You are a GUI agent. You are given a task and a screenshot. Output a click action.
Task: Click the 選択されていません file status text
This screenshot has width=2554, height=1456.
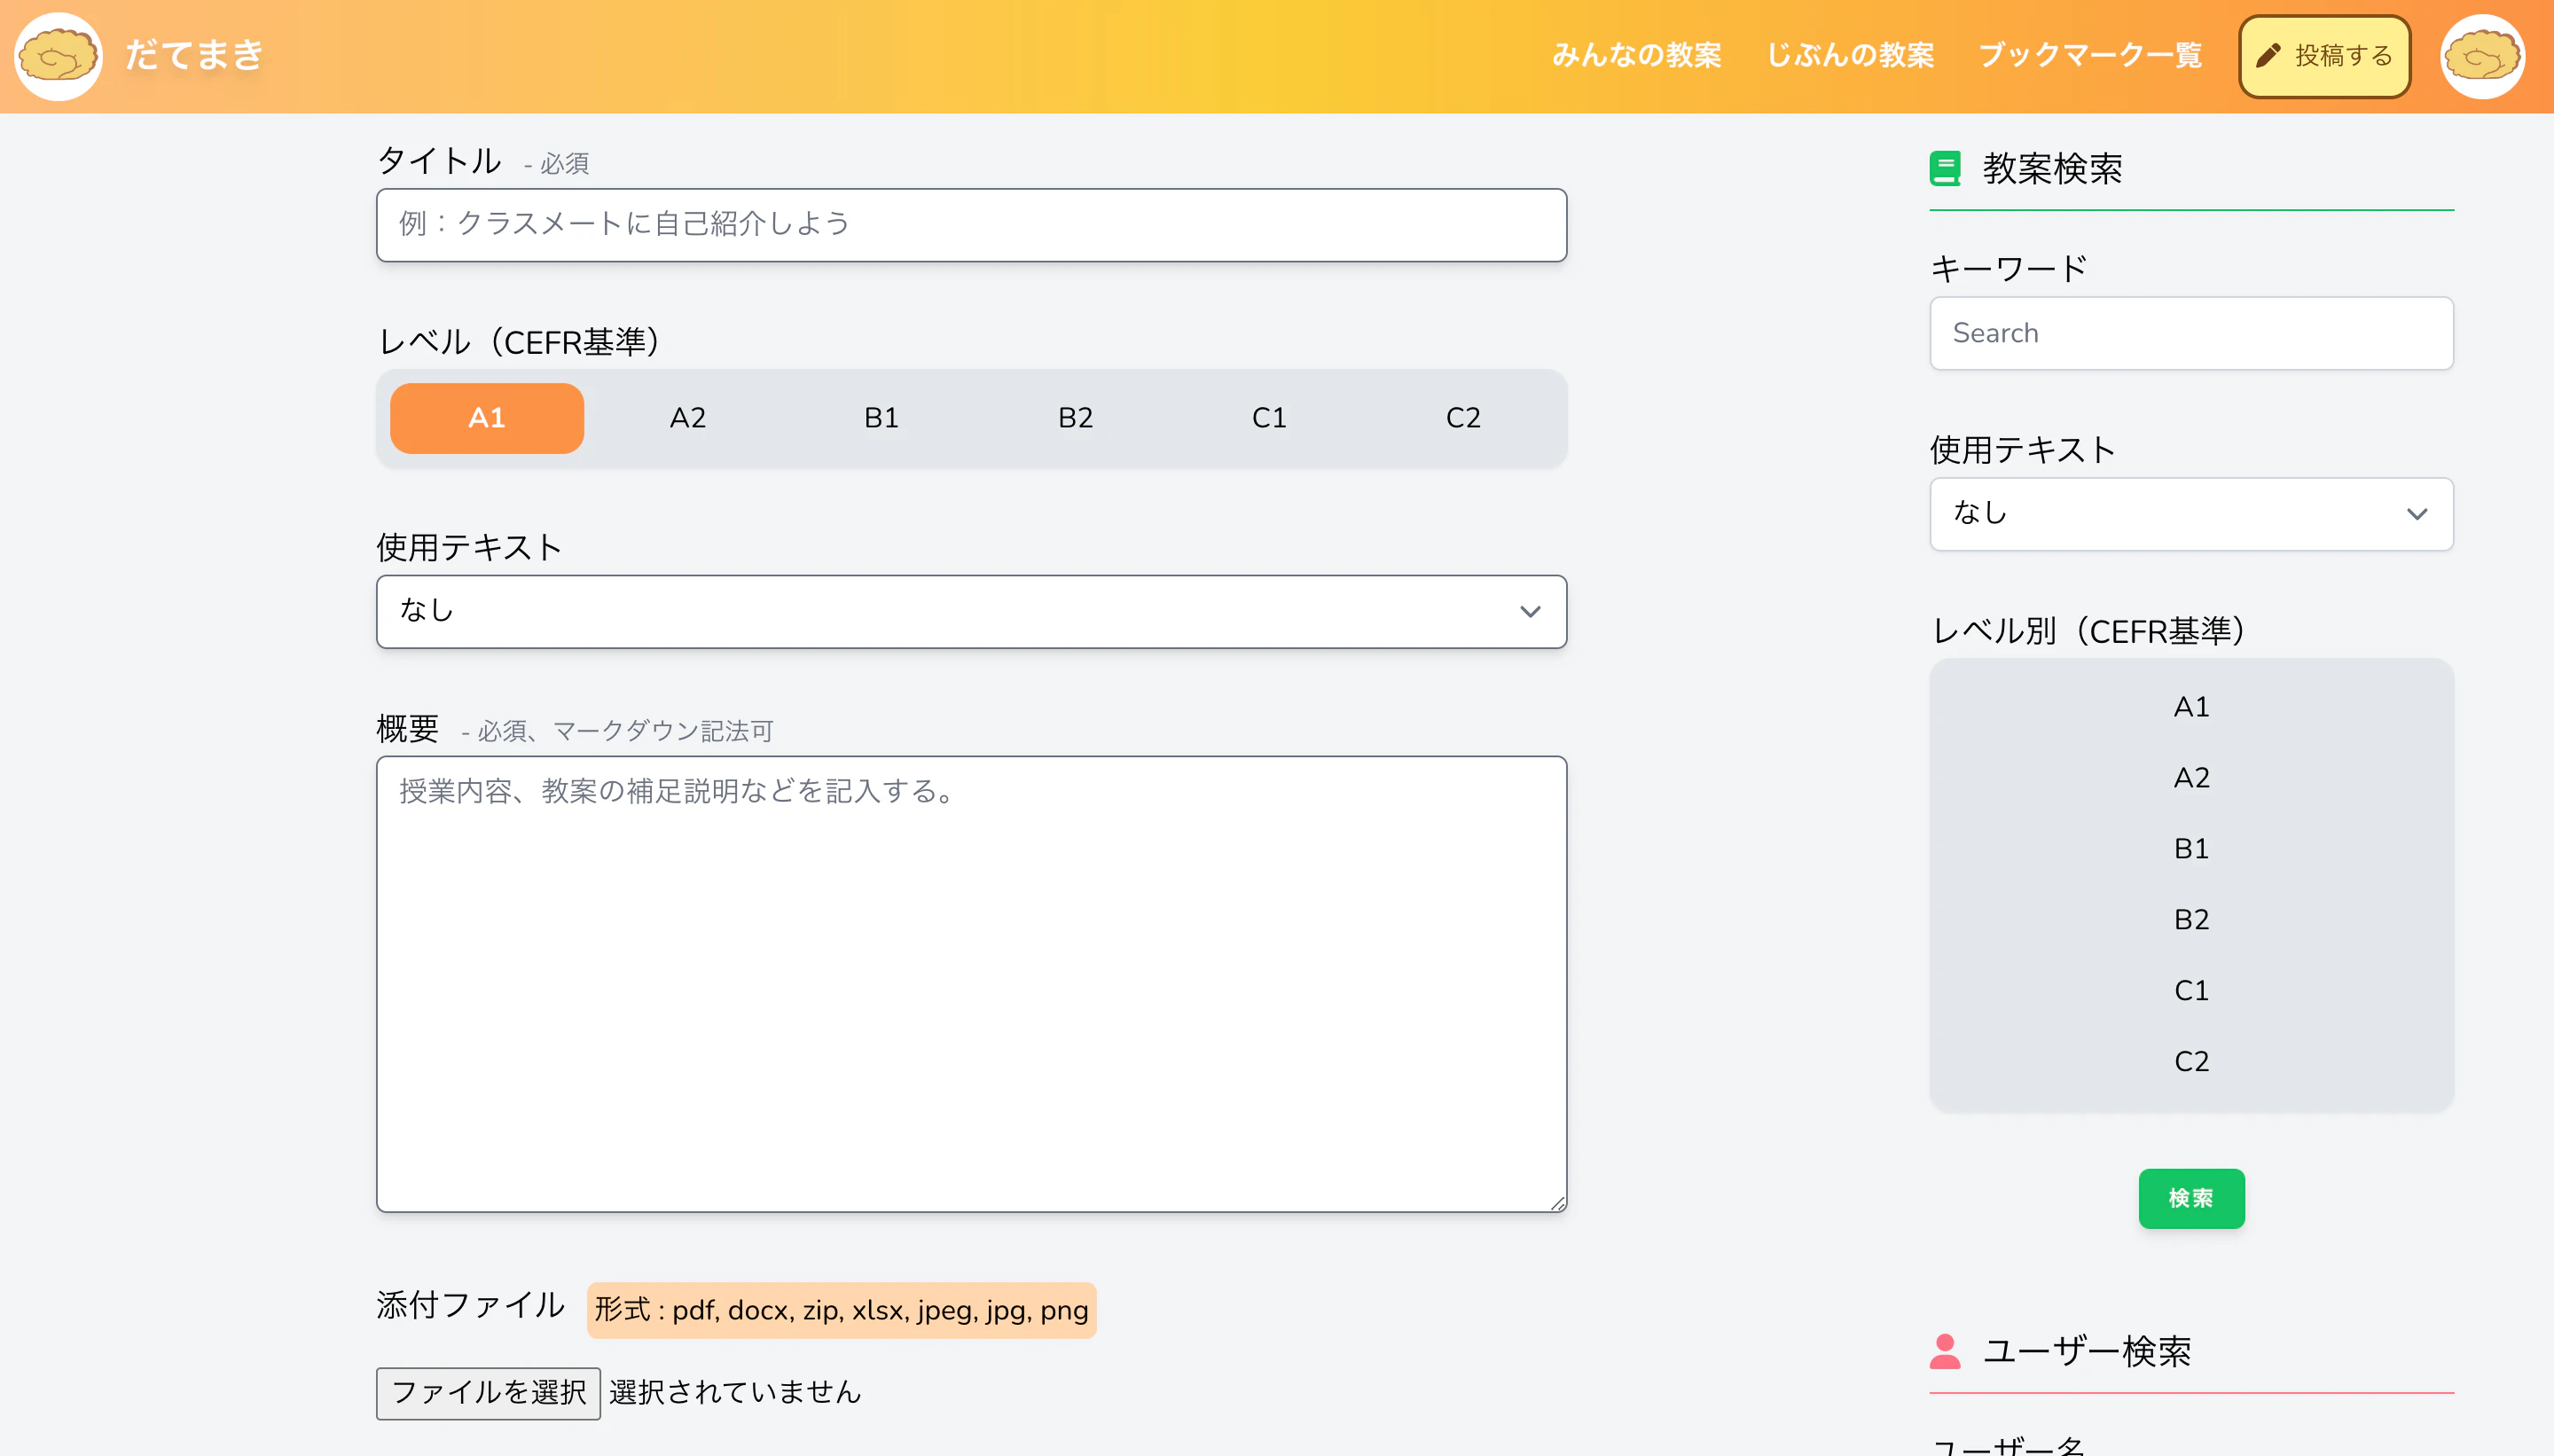pos(735,1392)
